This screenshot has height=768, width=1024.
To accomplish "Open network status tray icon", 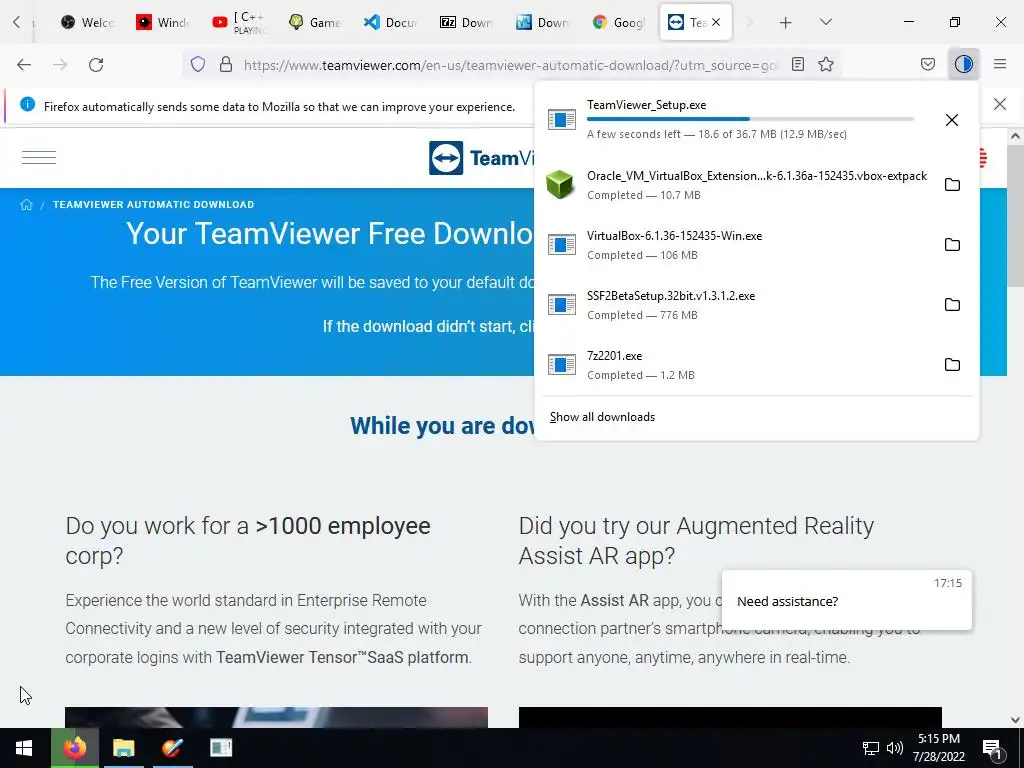I will [871, 748].
